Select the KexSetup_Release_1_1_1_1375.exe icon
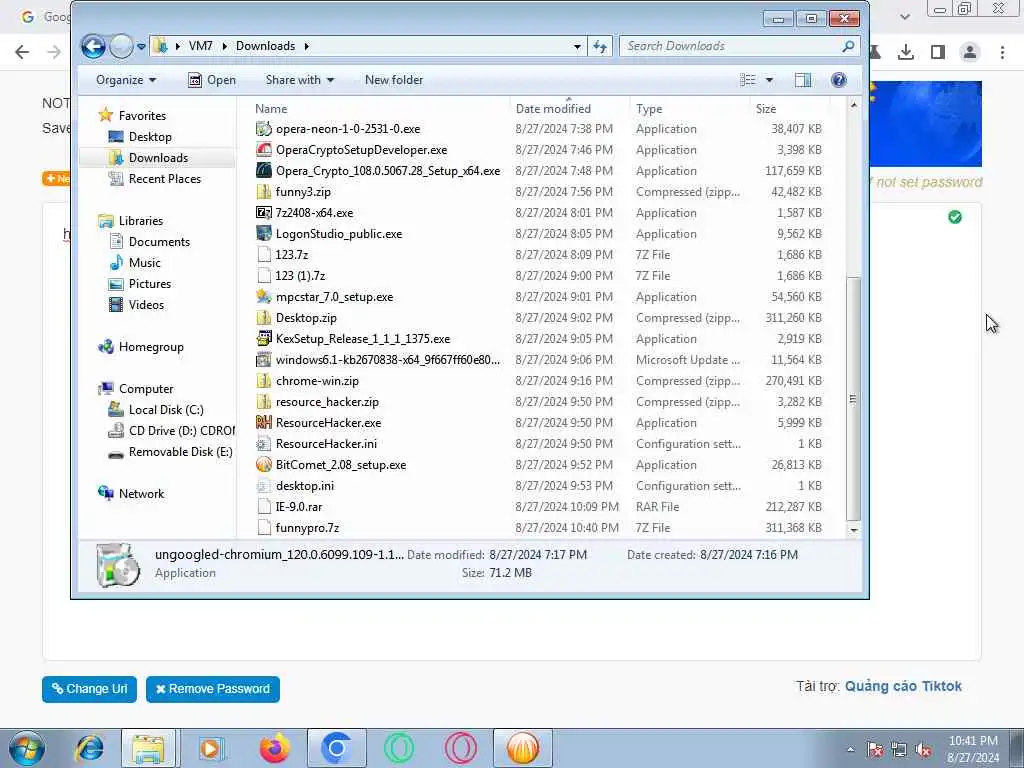This screenshot has width=1024, height=768. (264, 338)
